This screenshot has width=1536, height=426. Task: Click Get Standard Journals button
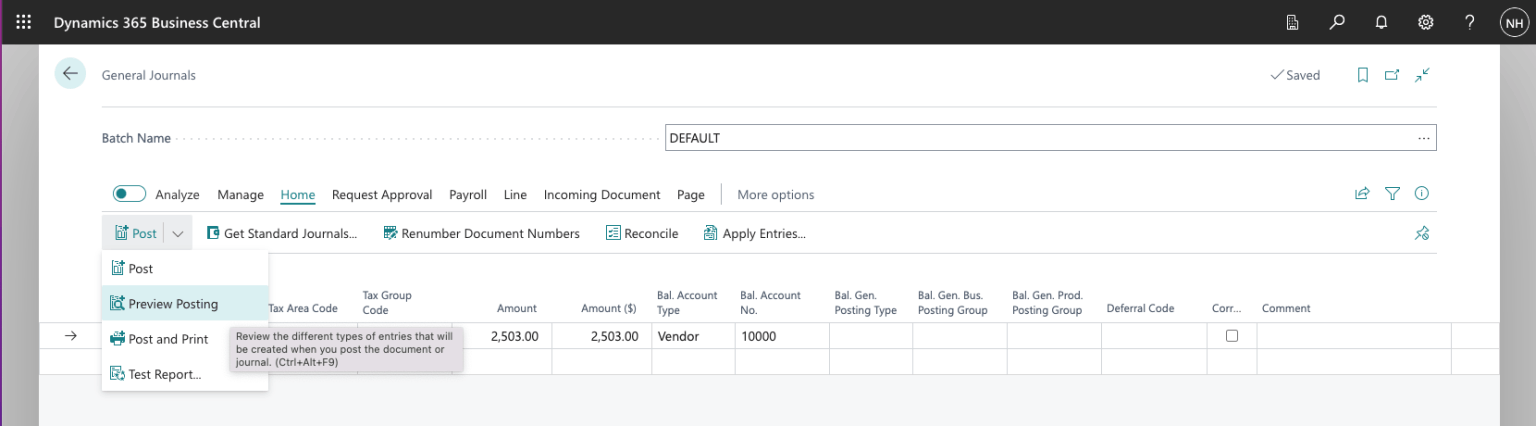click(x=282, y=233)
